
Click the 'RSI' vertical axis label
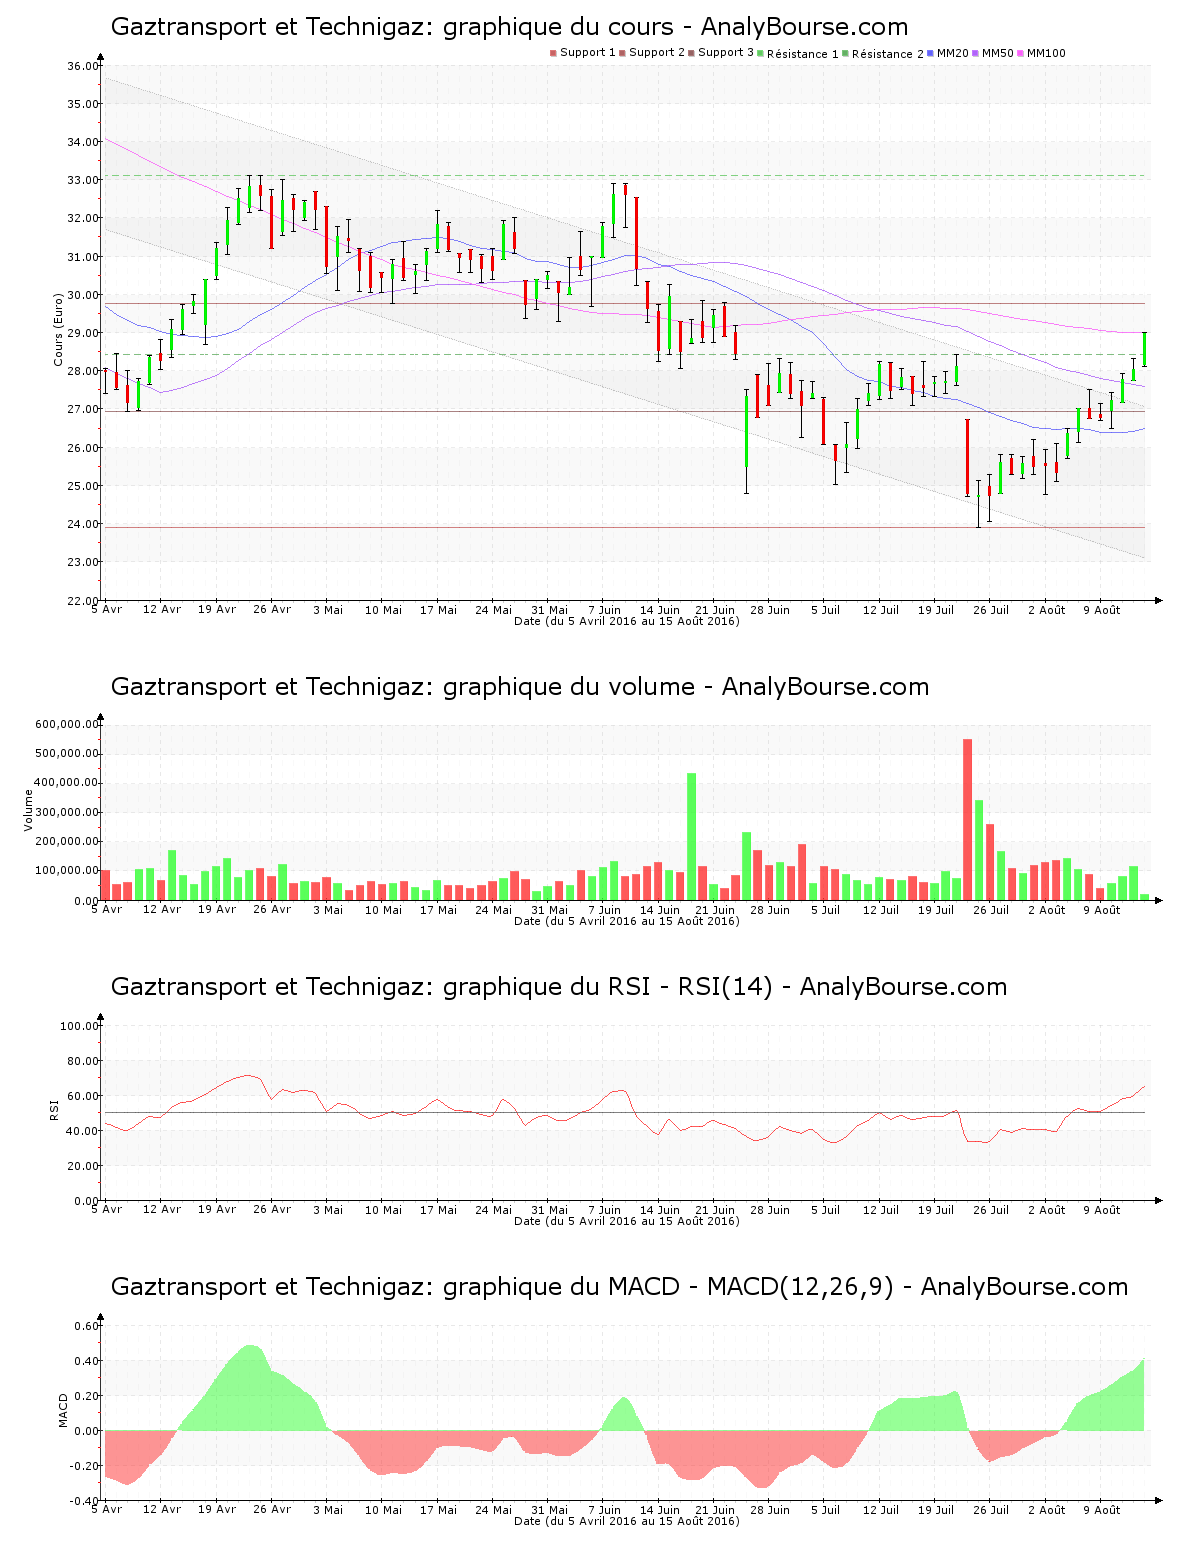tap(54, 1109)
